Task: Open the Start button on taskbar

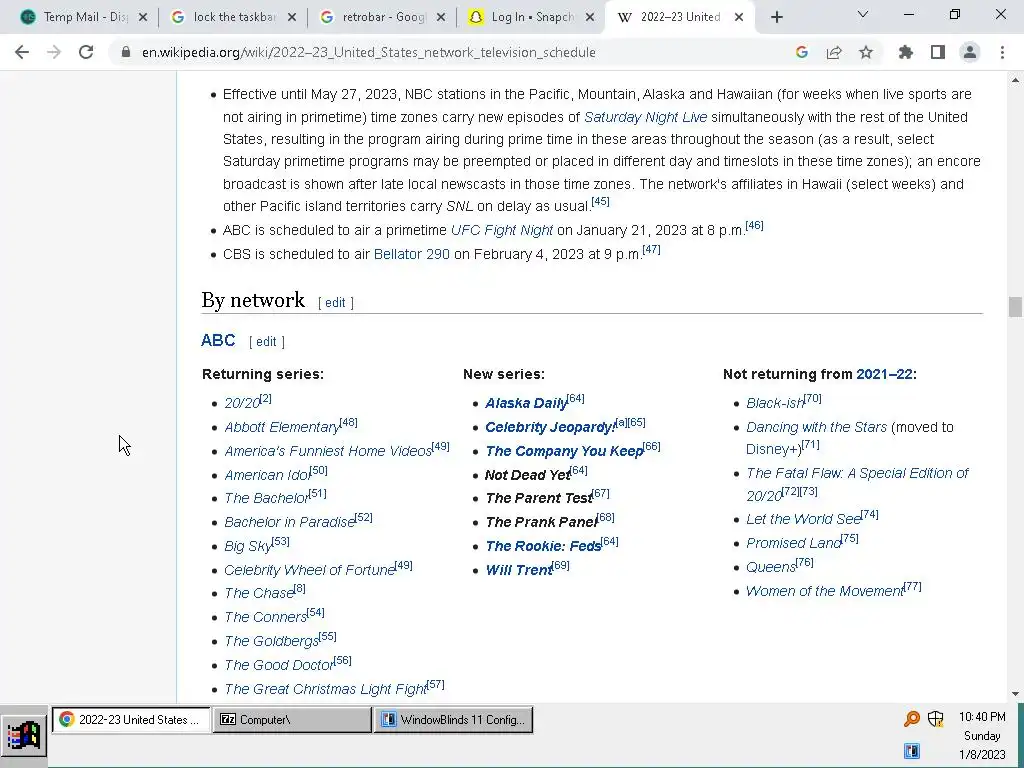Action: 24,736
